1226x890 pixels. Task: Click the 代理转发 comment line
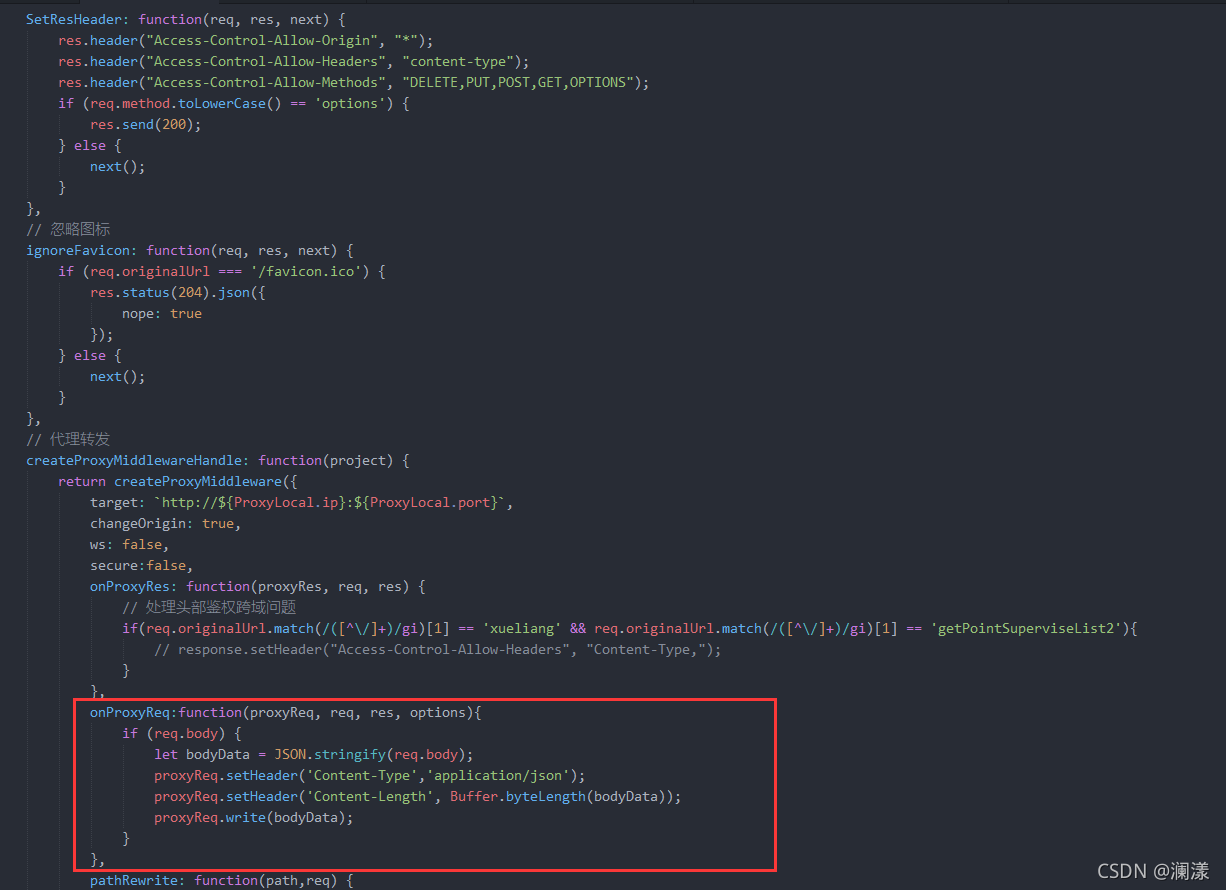point(68,439)
